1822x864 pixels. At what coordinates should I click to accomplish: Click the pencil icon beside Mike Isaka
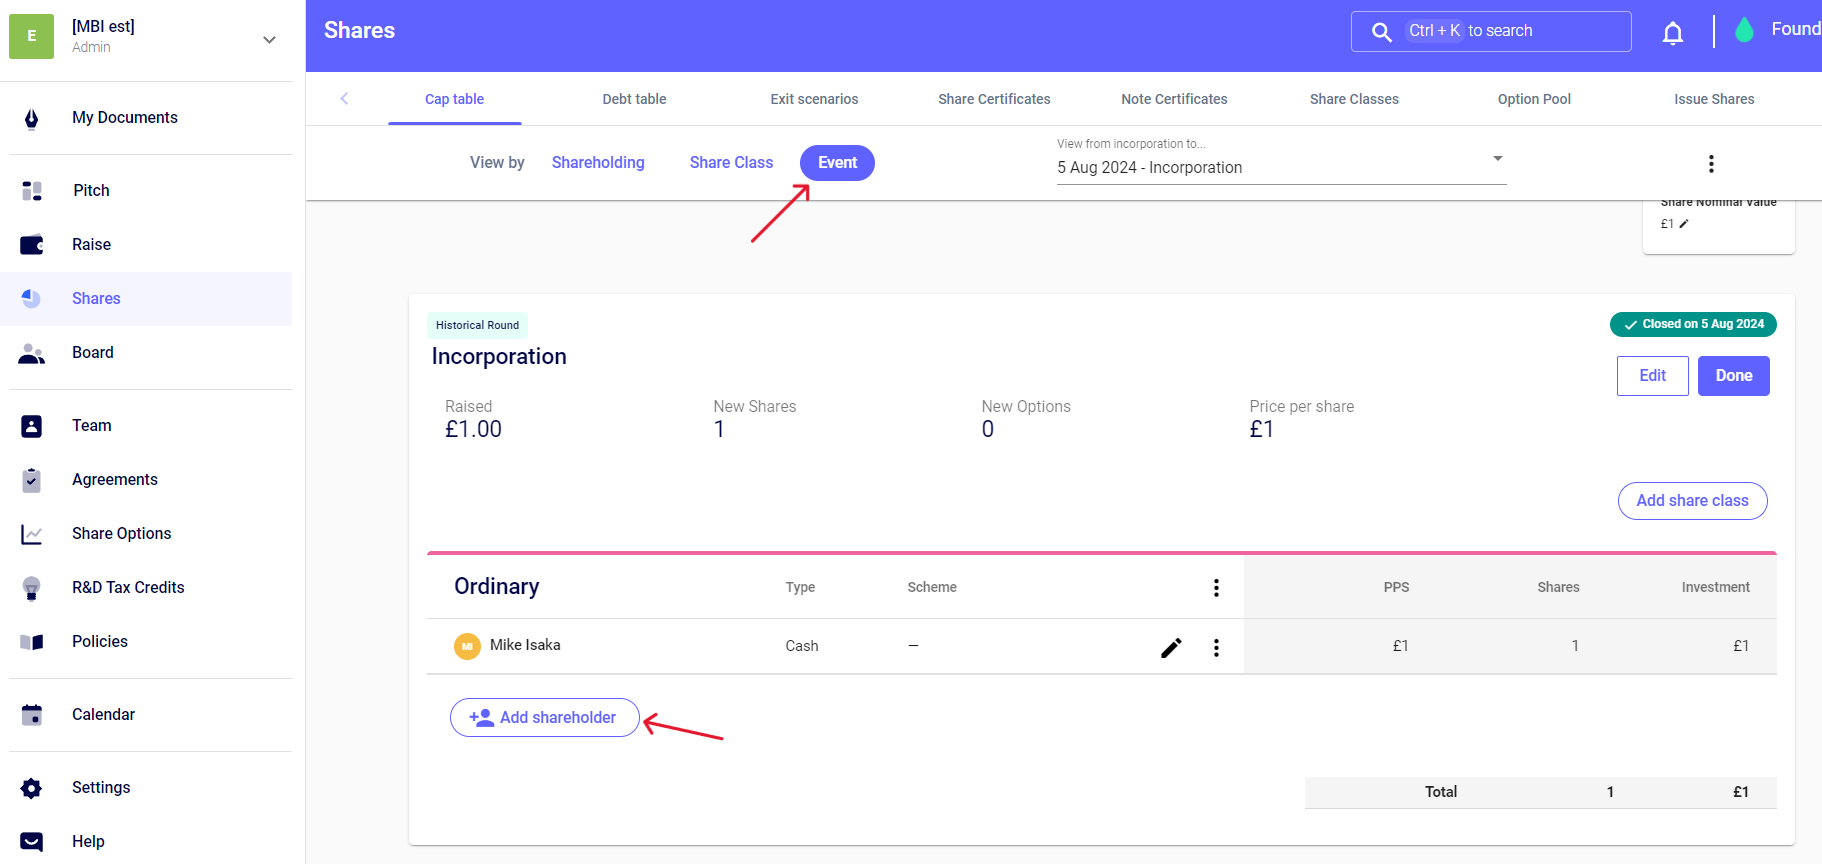(x=1171, y=648)
